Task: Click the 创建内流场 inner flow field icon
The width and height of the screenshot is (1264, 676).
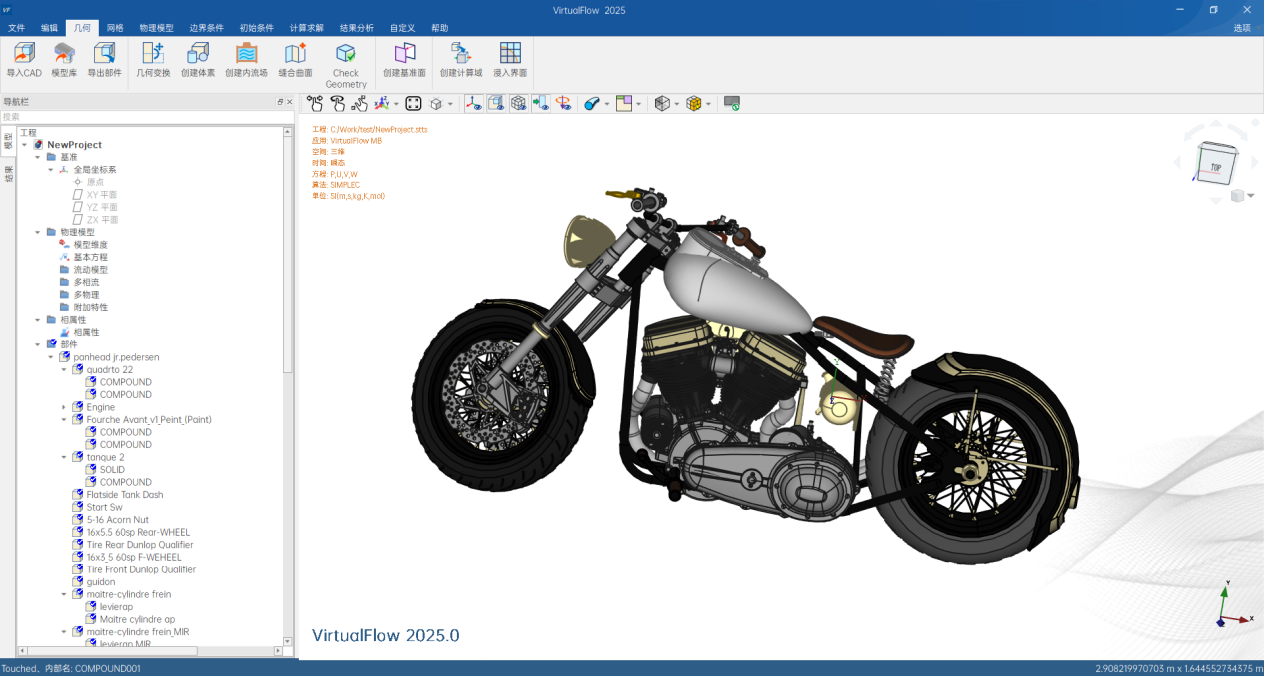Action: 246,54
